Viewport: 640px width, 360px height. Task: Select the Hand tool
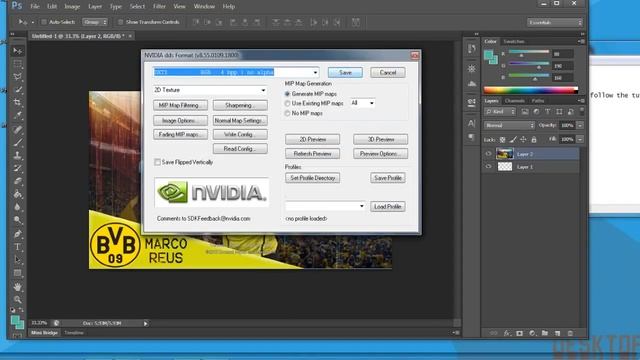[17, 287]
